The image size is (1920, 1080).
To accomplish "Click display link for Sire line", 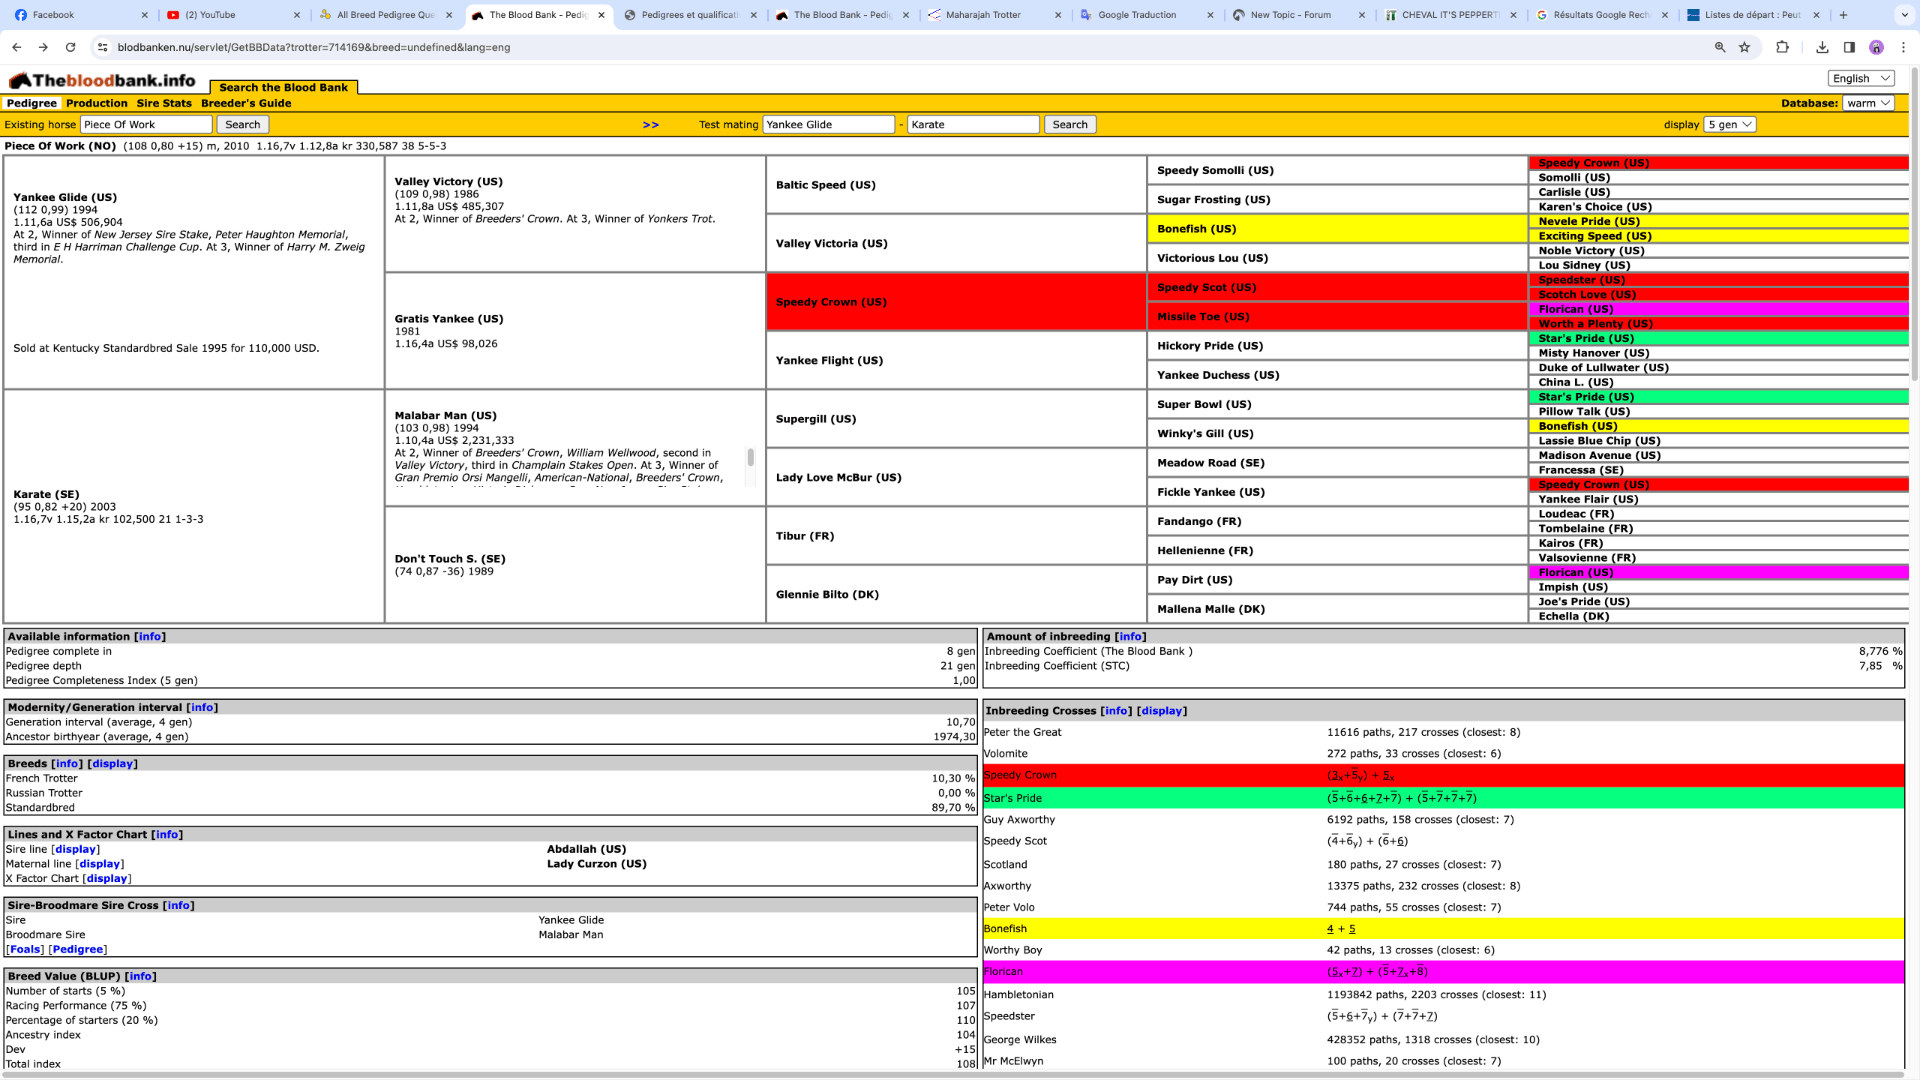I will (x=76, y=849).
